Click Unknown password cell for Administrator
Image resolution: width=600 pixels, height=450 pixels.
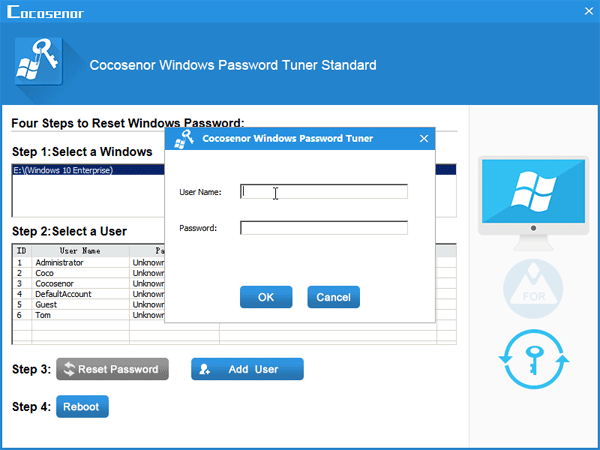(x=148, y=262)
